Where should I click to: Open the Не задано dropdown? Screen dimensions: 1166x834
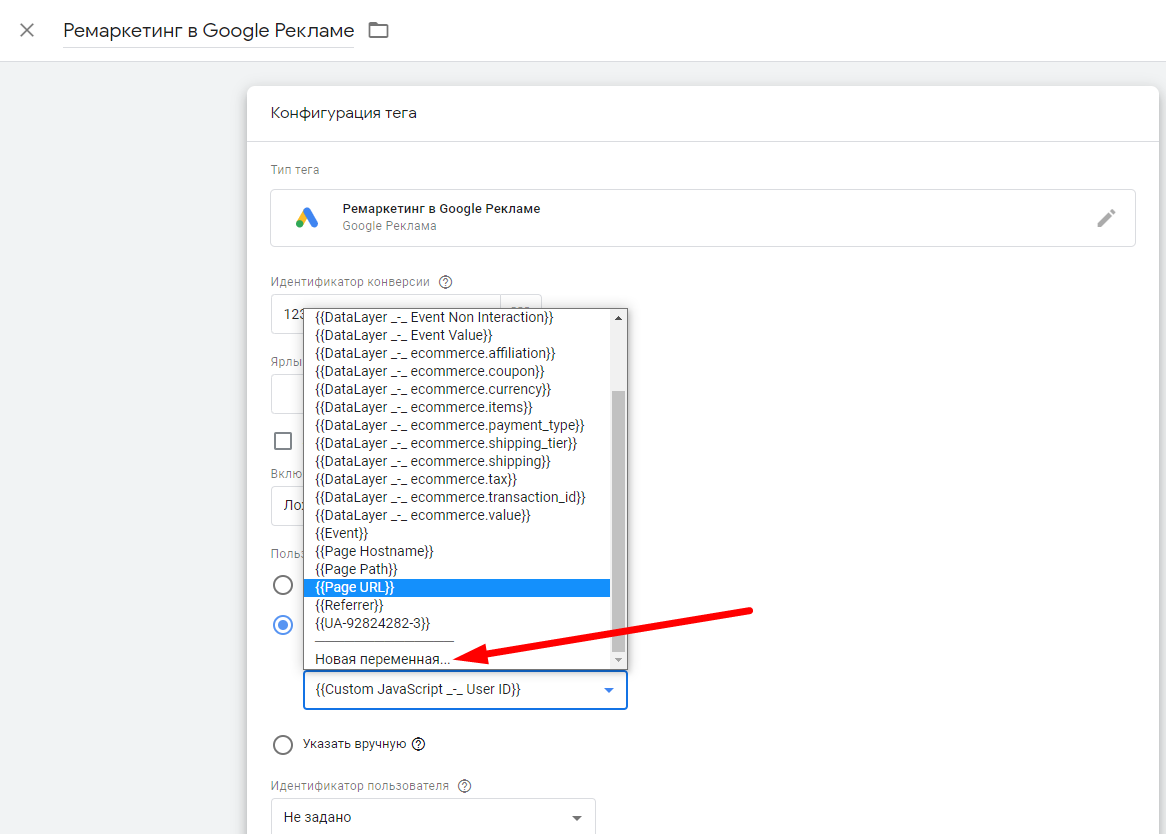433,817
